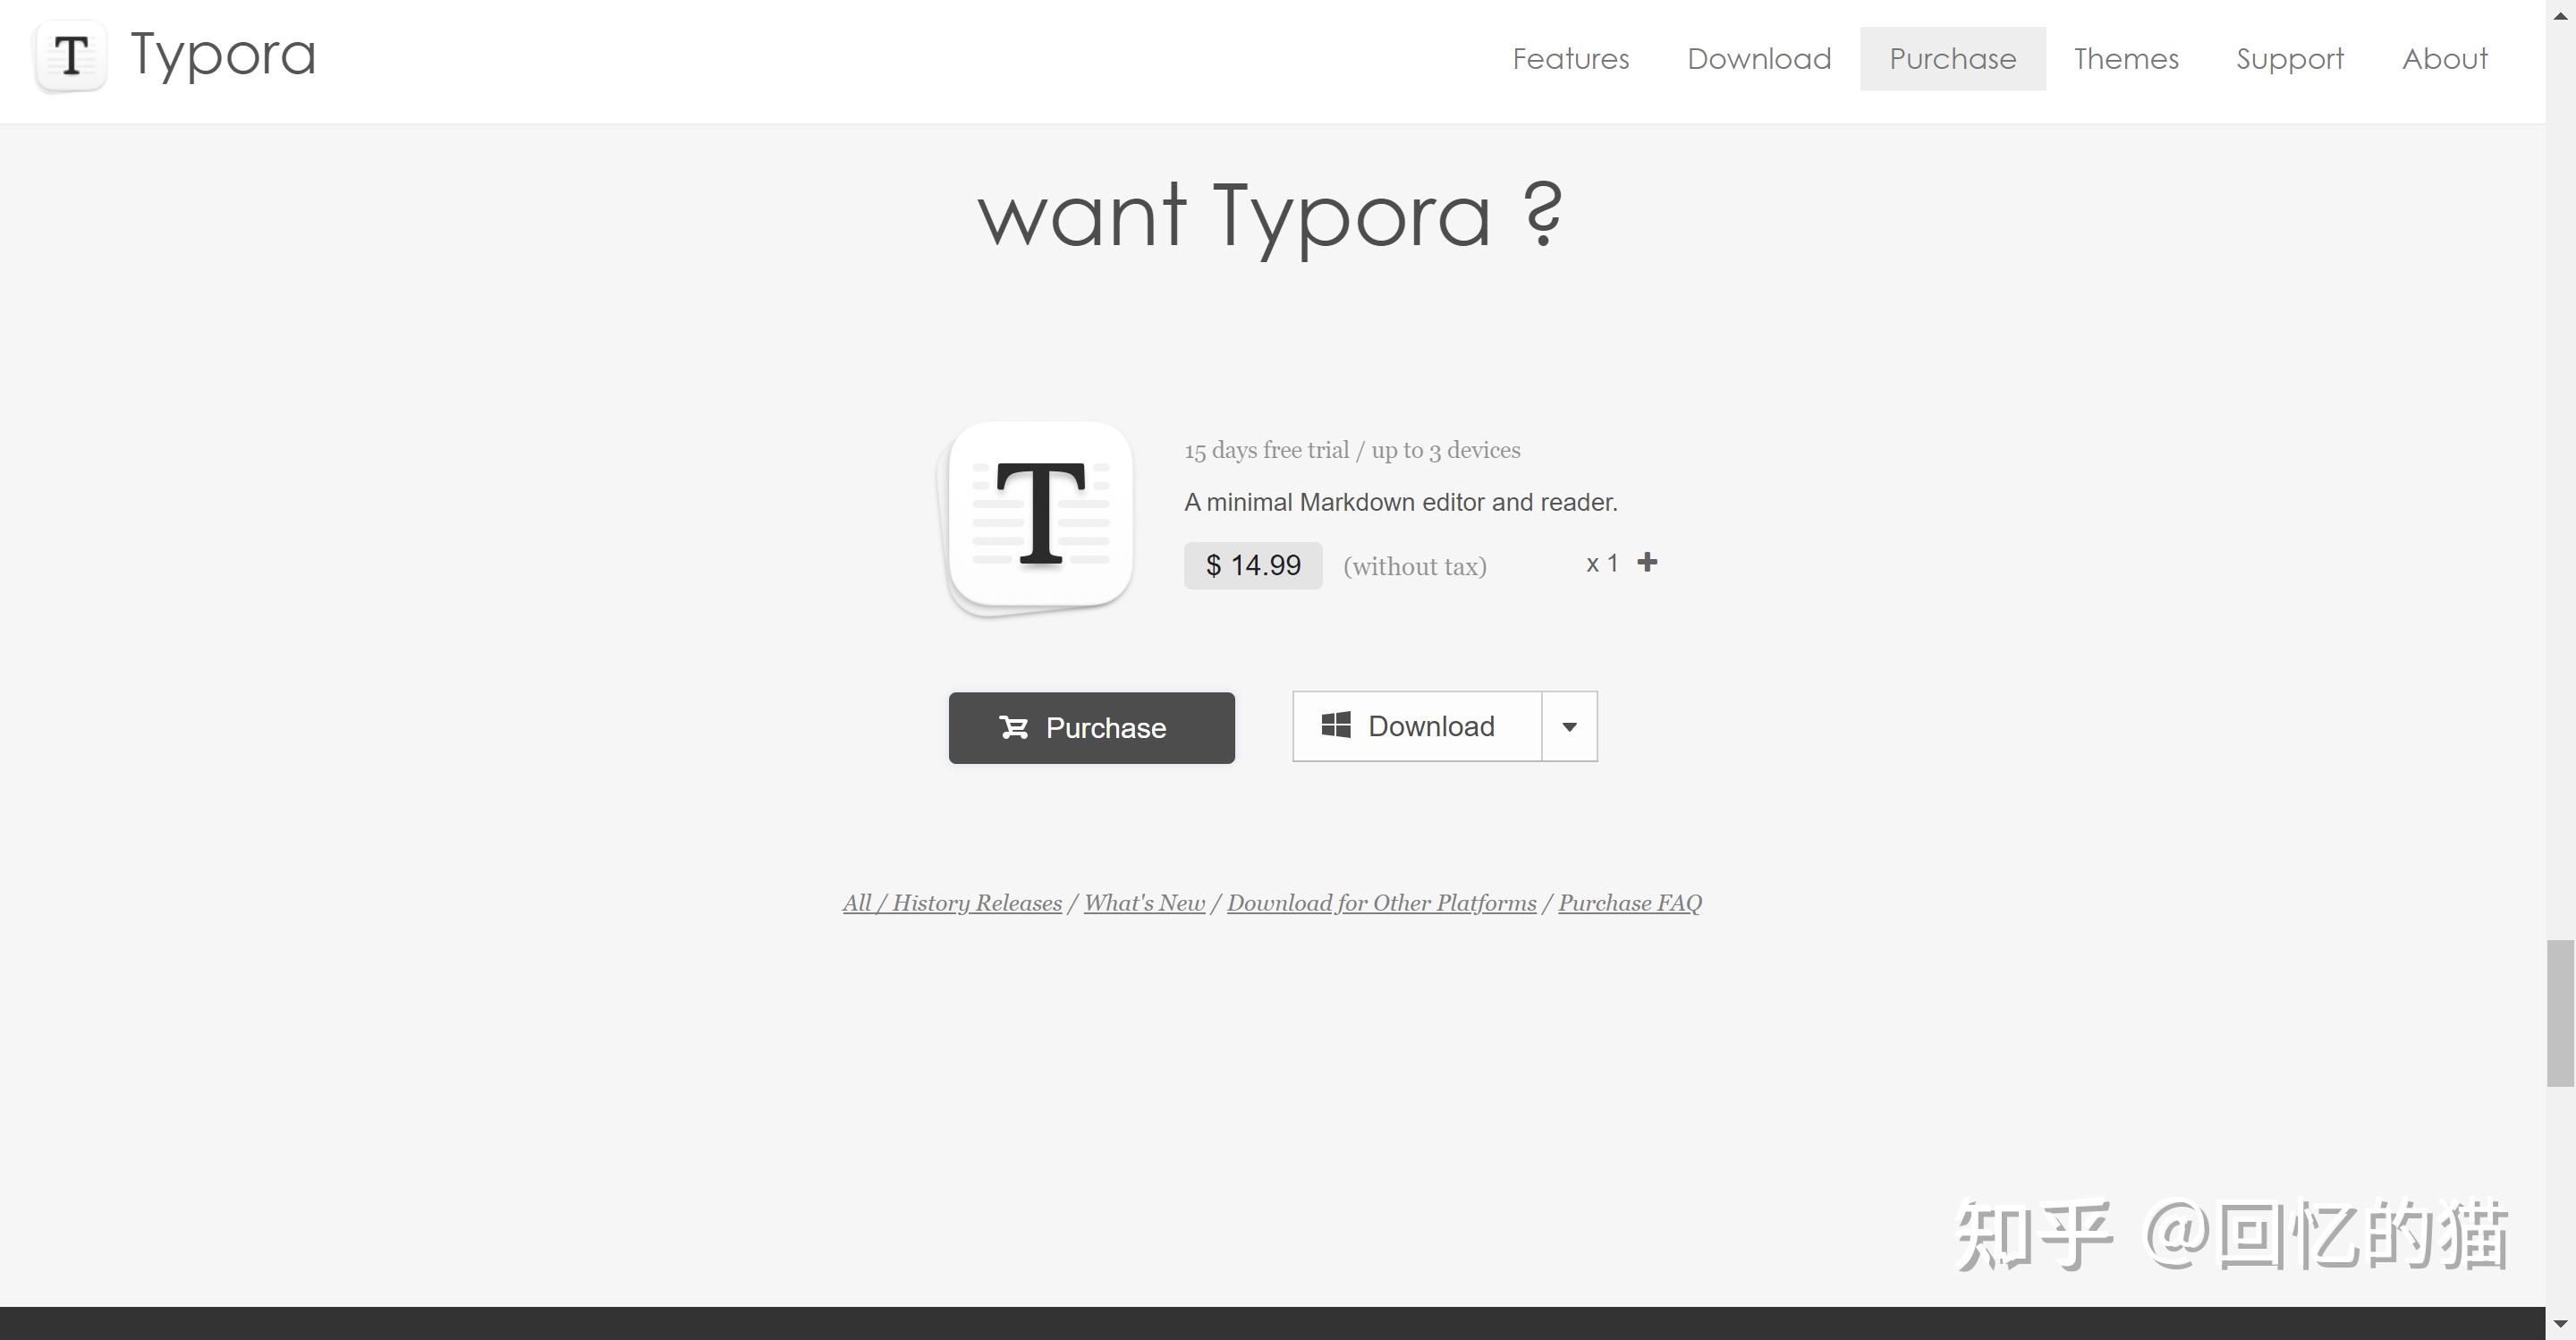The width and height of the screenshot is (2576, 1340).
Task: Click the 'x 1' quantity text
Action: (1602, 564)
